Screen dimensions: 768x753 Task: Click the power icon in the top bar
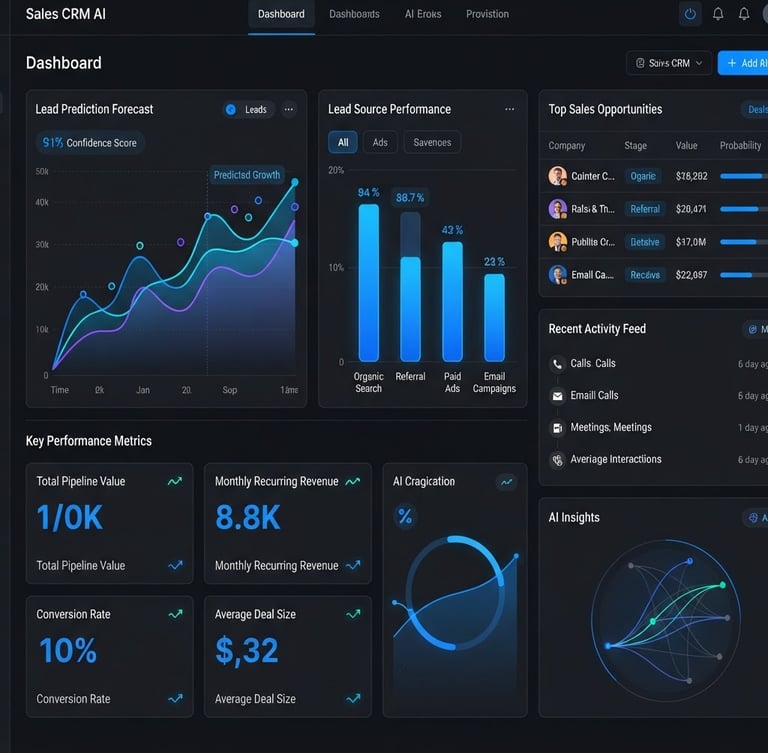click(x=690, y=14)
